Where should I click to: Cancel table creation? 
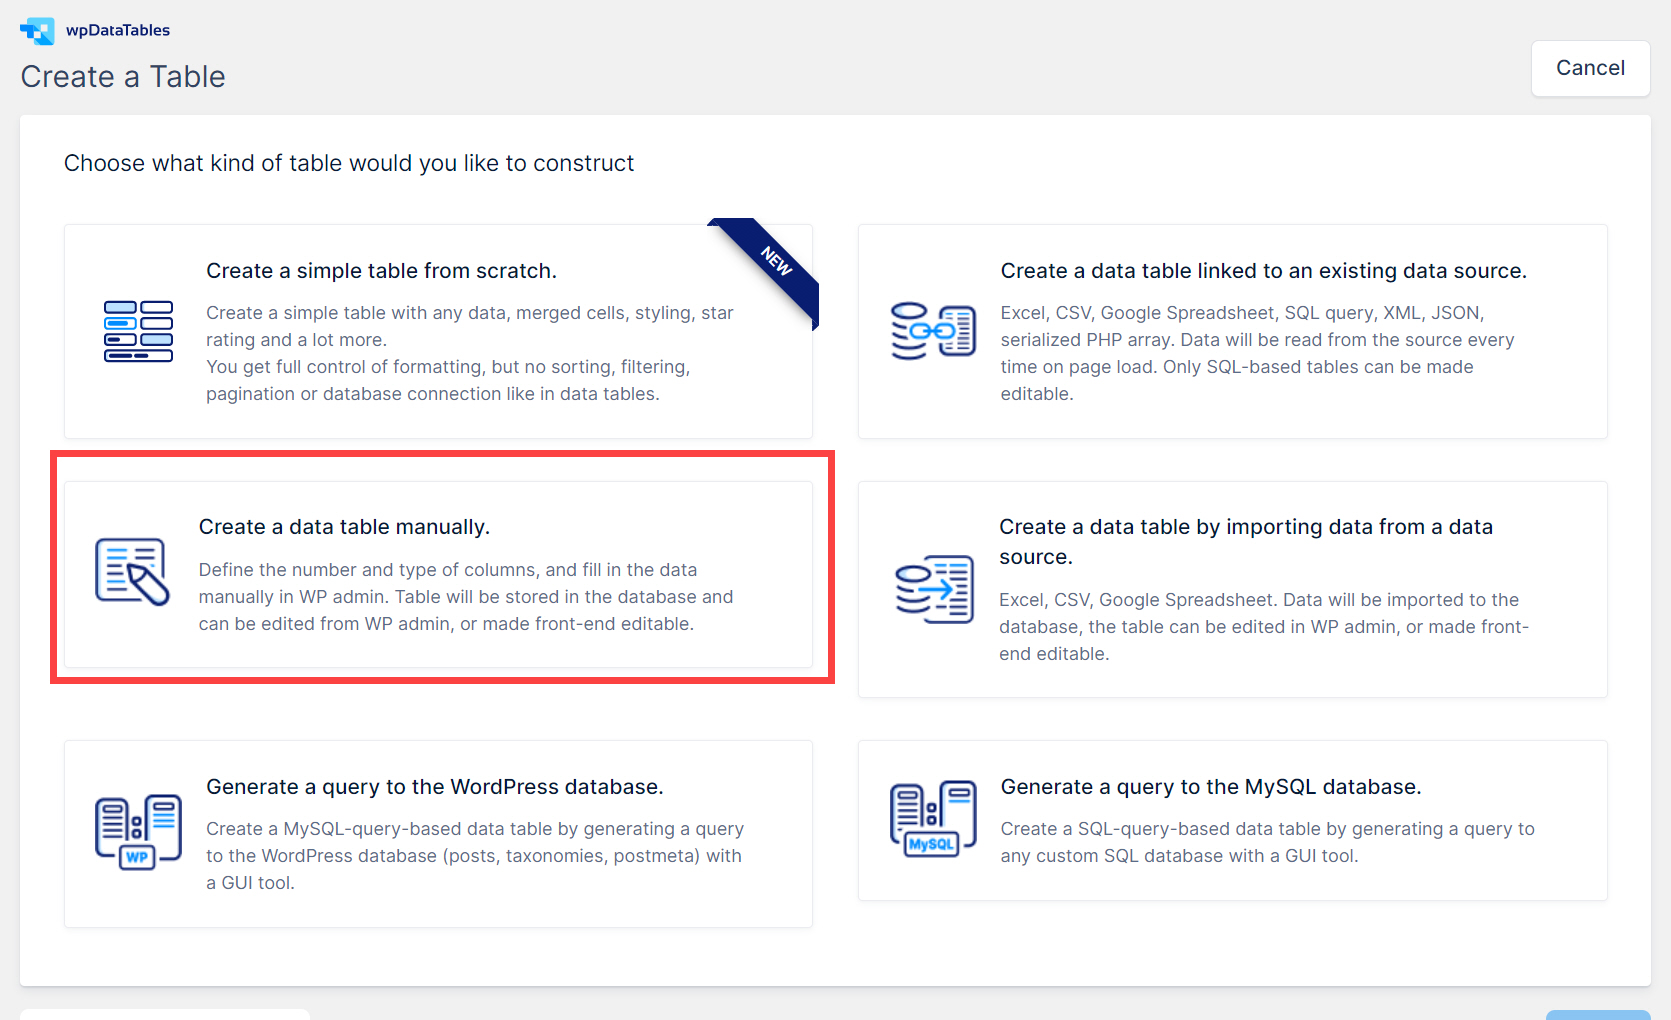(1590, 68)
